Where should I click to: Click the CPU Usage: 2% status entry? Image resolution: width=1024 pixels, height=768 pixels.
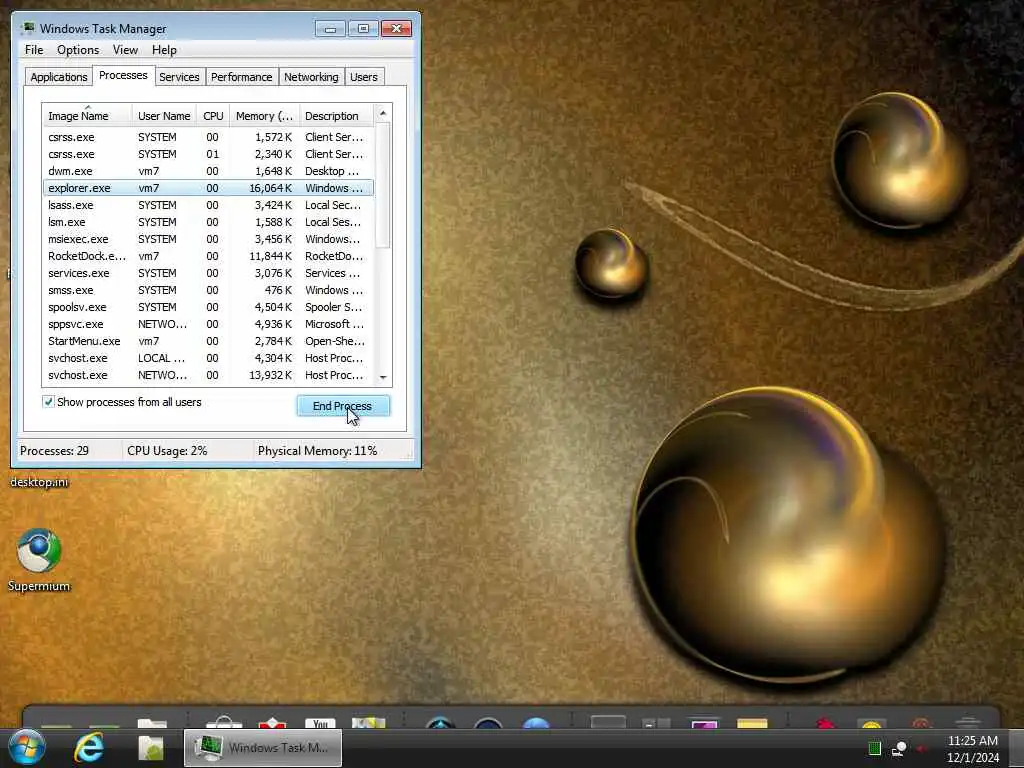point(167,451)
